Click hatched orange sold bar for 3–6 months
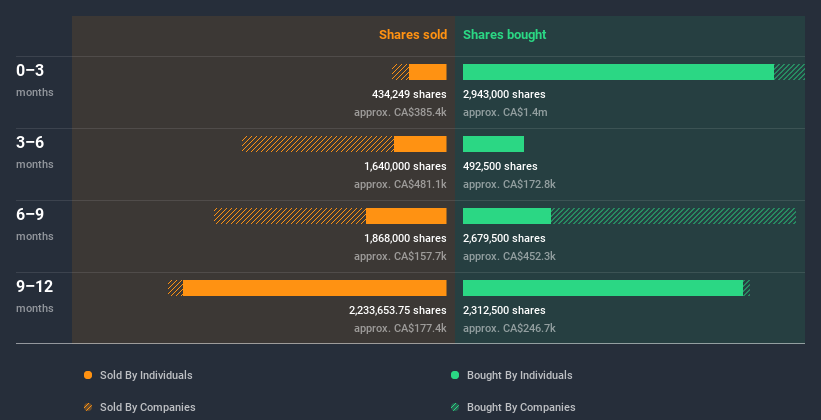 [318, 144]
